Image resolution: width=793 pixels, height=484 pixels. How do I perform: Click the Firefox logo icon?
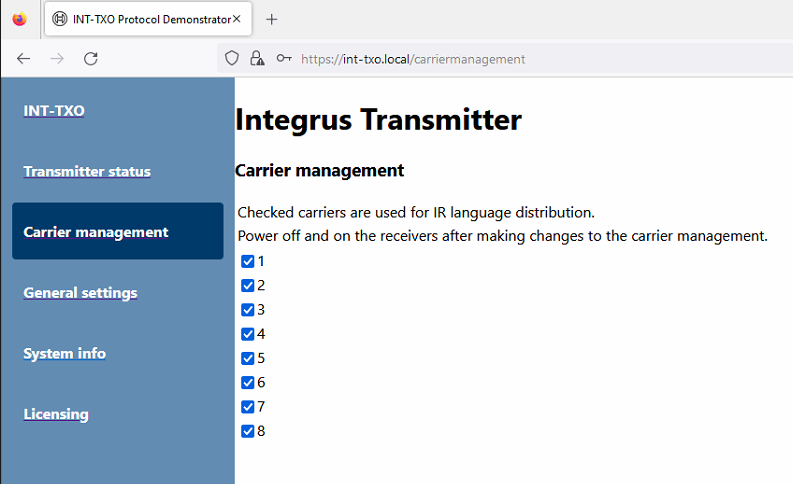tap(19, 19)
